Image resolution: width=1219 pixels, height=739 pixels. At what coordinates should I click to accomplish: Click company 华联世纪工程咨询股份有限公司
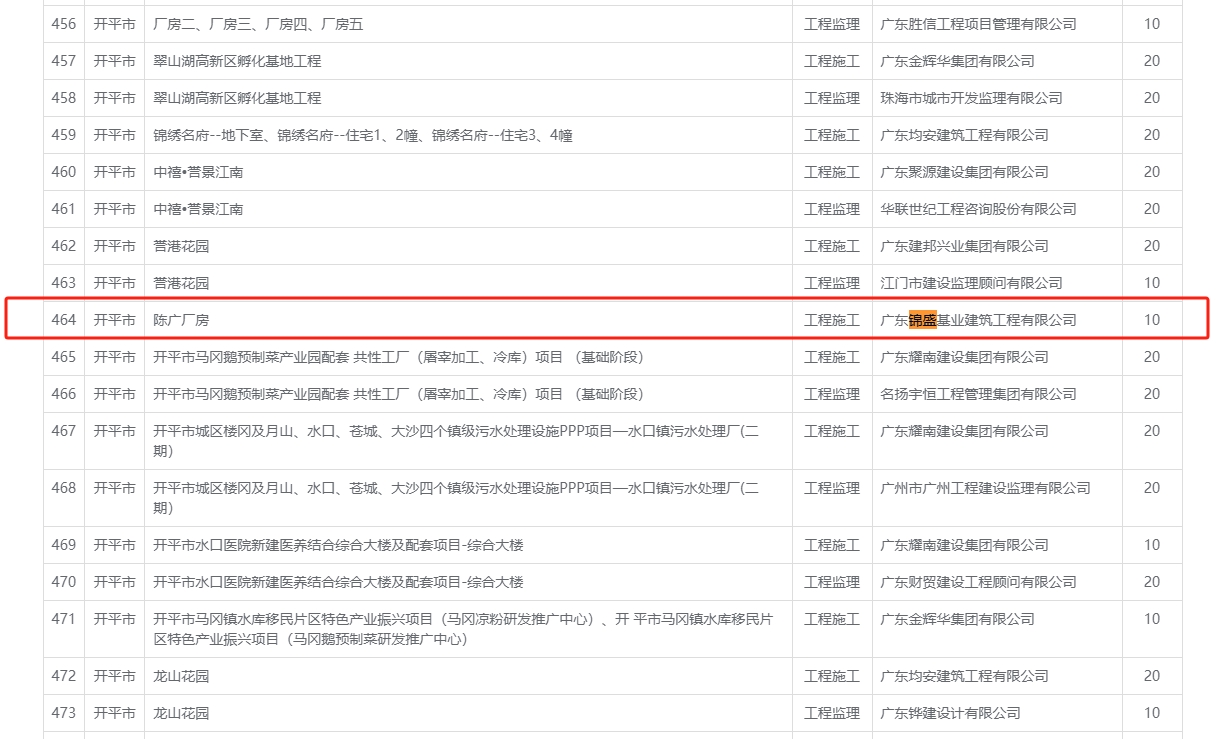(978, 209)
